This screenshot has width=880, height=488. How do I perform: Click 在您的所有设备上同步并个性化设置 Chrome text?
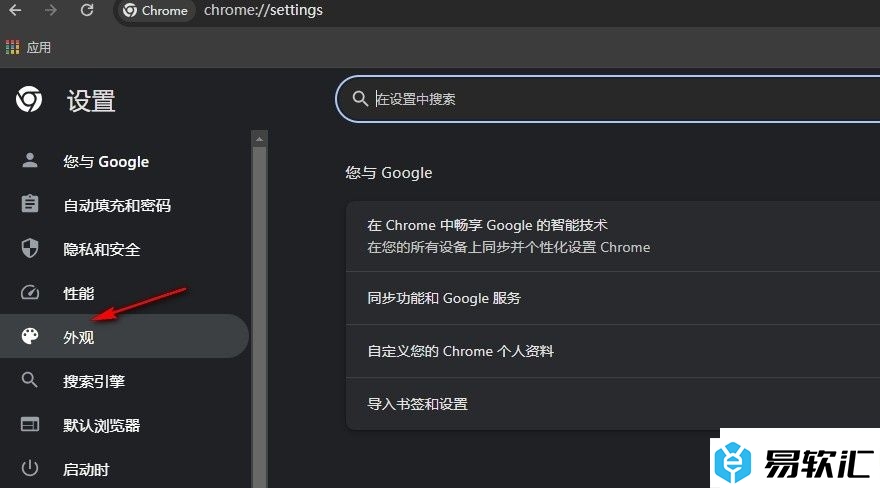click(x=508, y=247)
